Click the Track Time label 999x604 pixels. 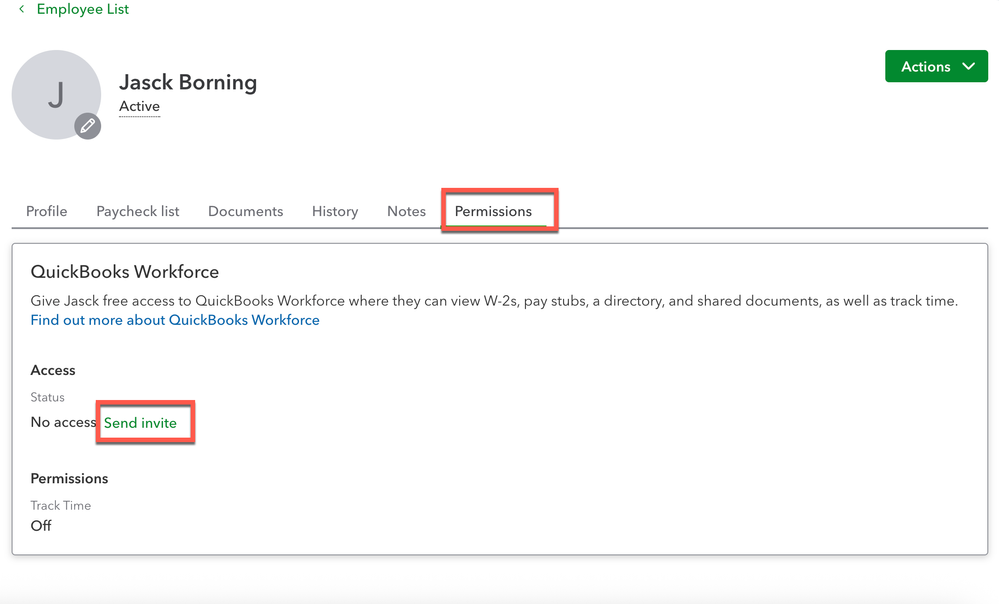[61, 505]
